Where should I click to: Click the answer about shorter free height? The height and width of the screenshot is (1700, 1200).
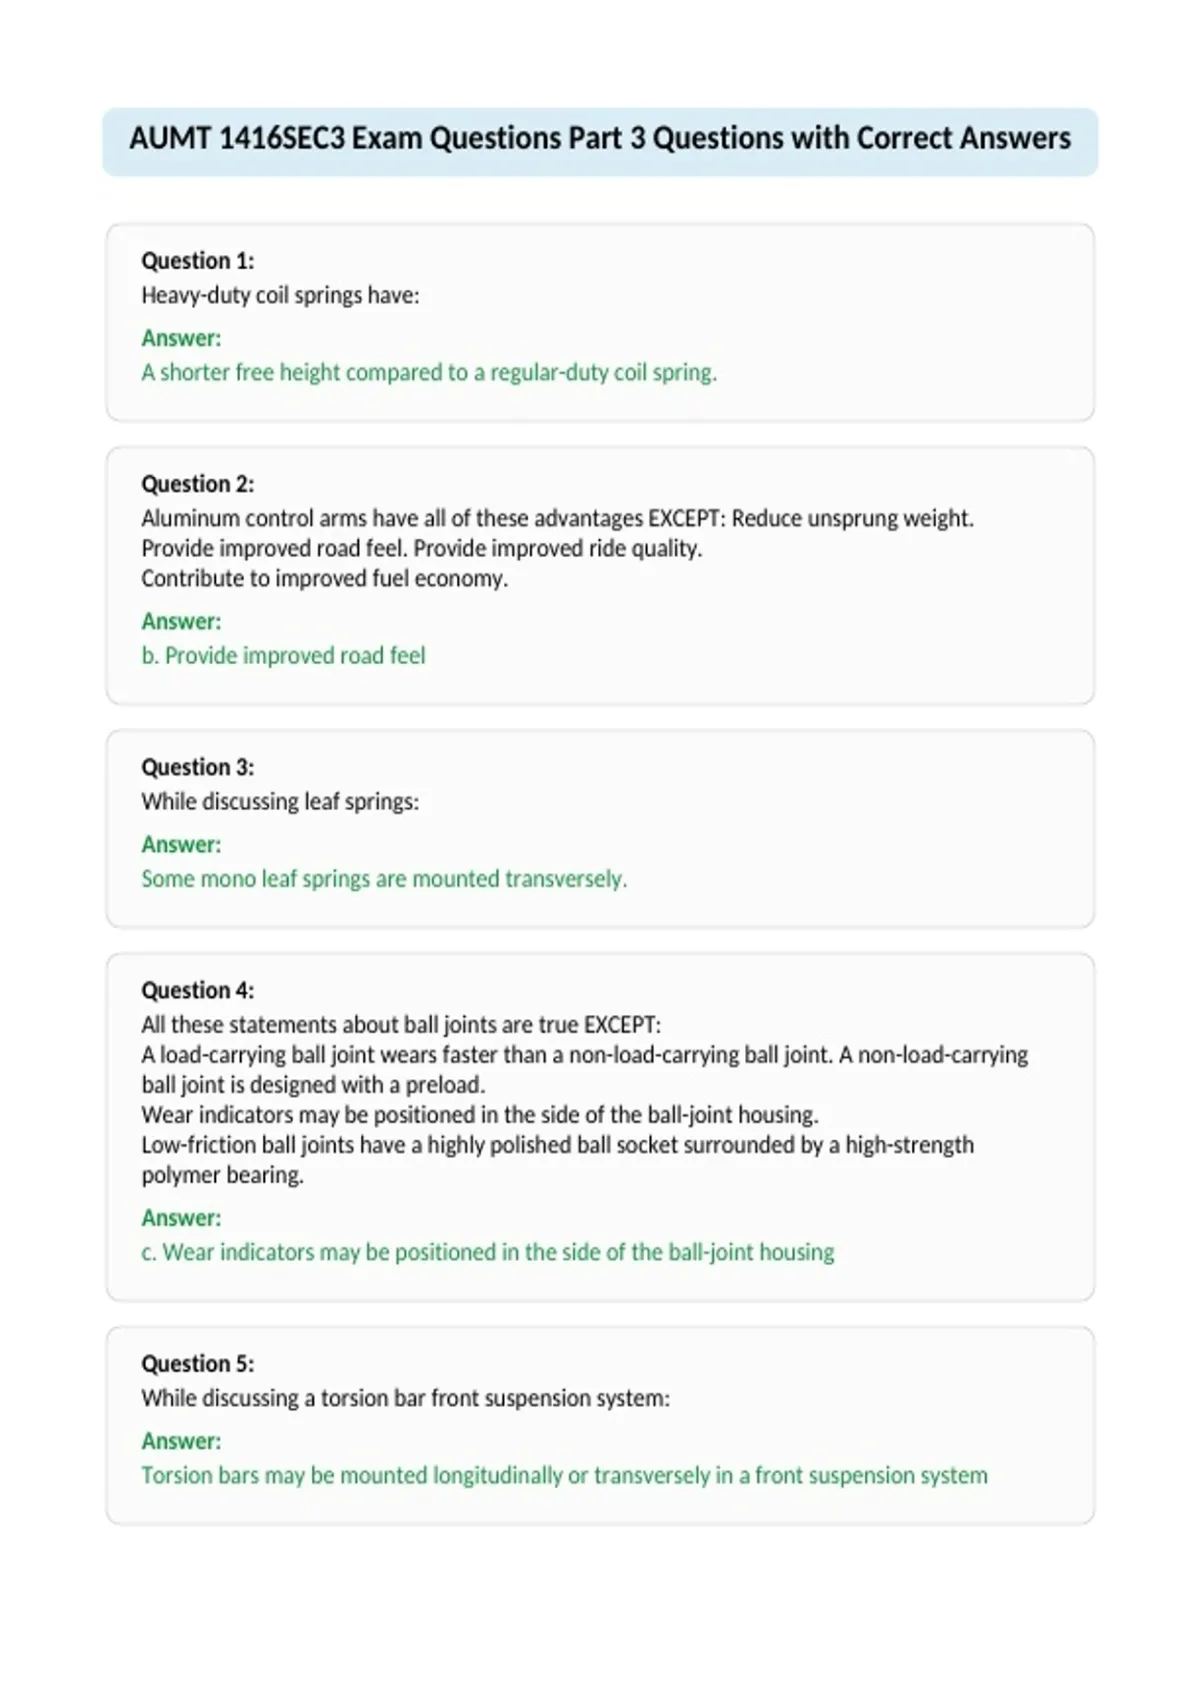(429, 373)
